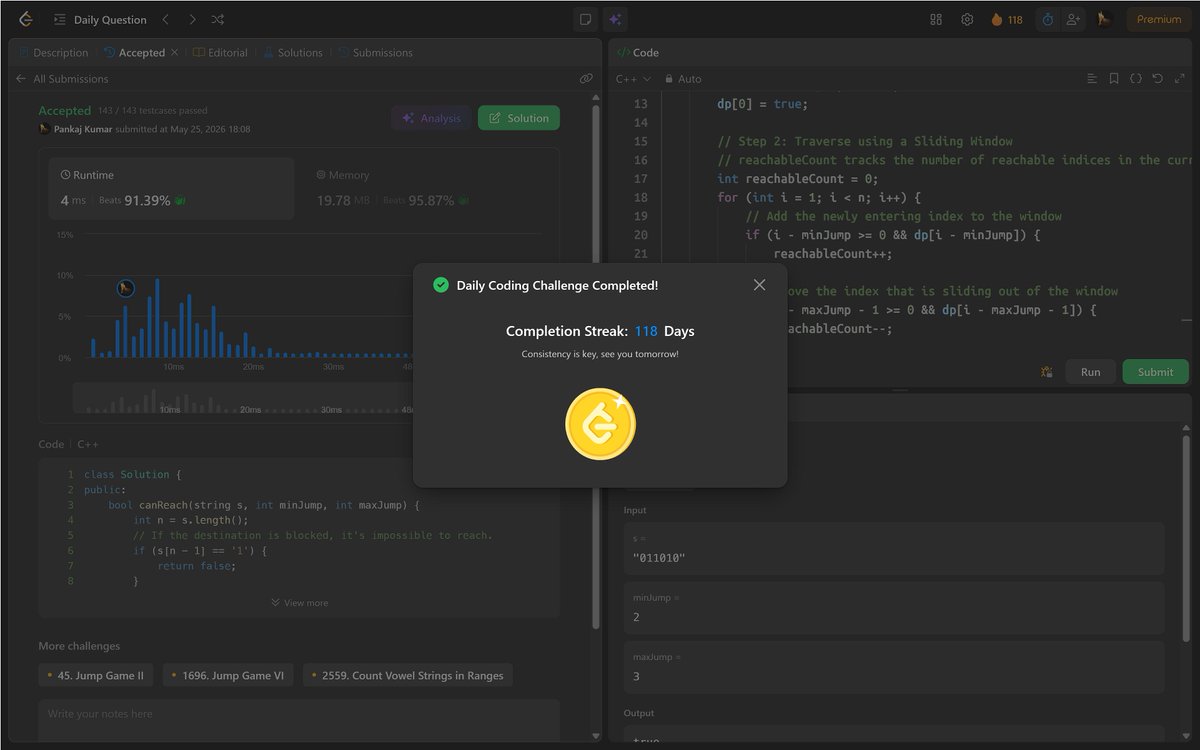
Task: Open the notes icon in top bar
Action: tap(585, 19)
